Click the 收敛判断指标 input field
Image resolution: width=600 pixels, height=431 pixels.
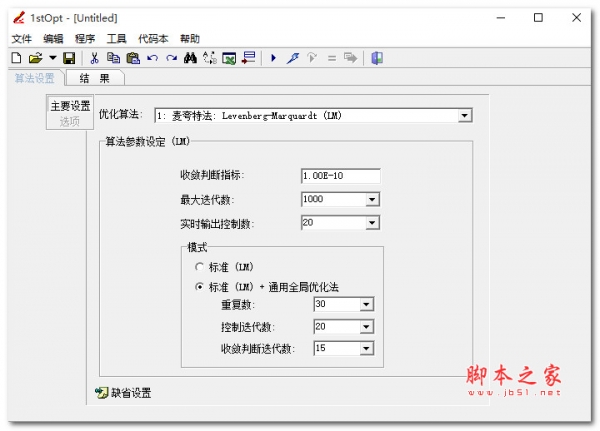(x=341, y=176)
